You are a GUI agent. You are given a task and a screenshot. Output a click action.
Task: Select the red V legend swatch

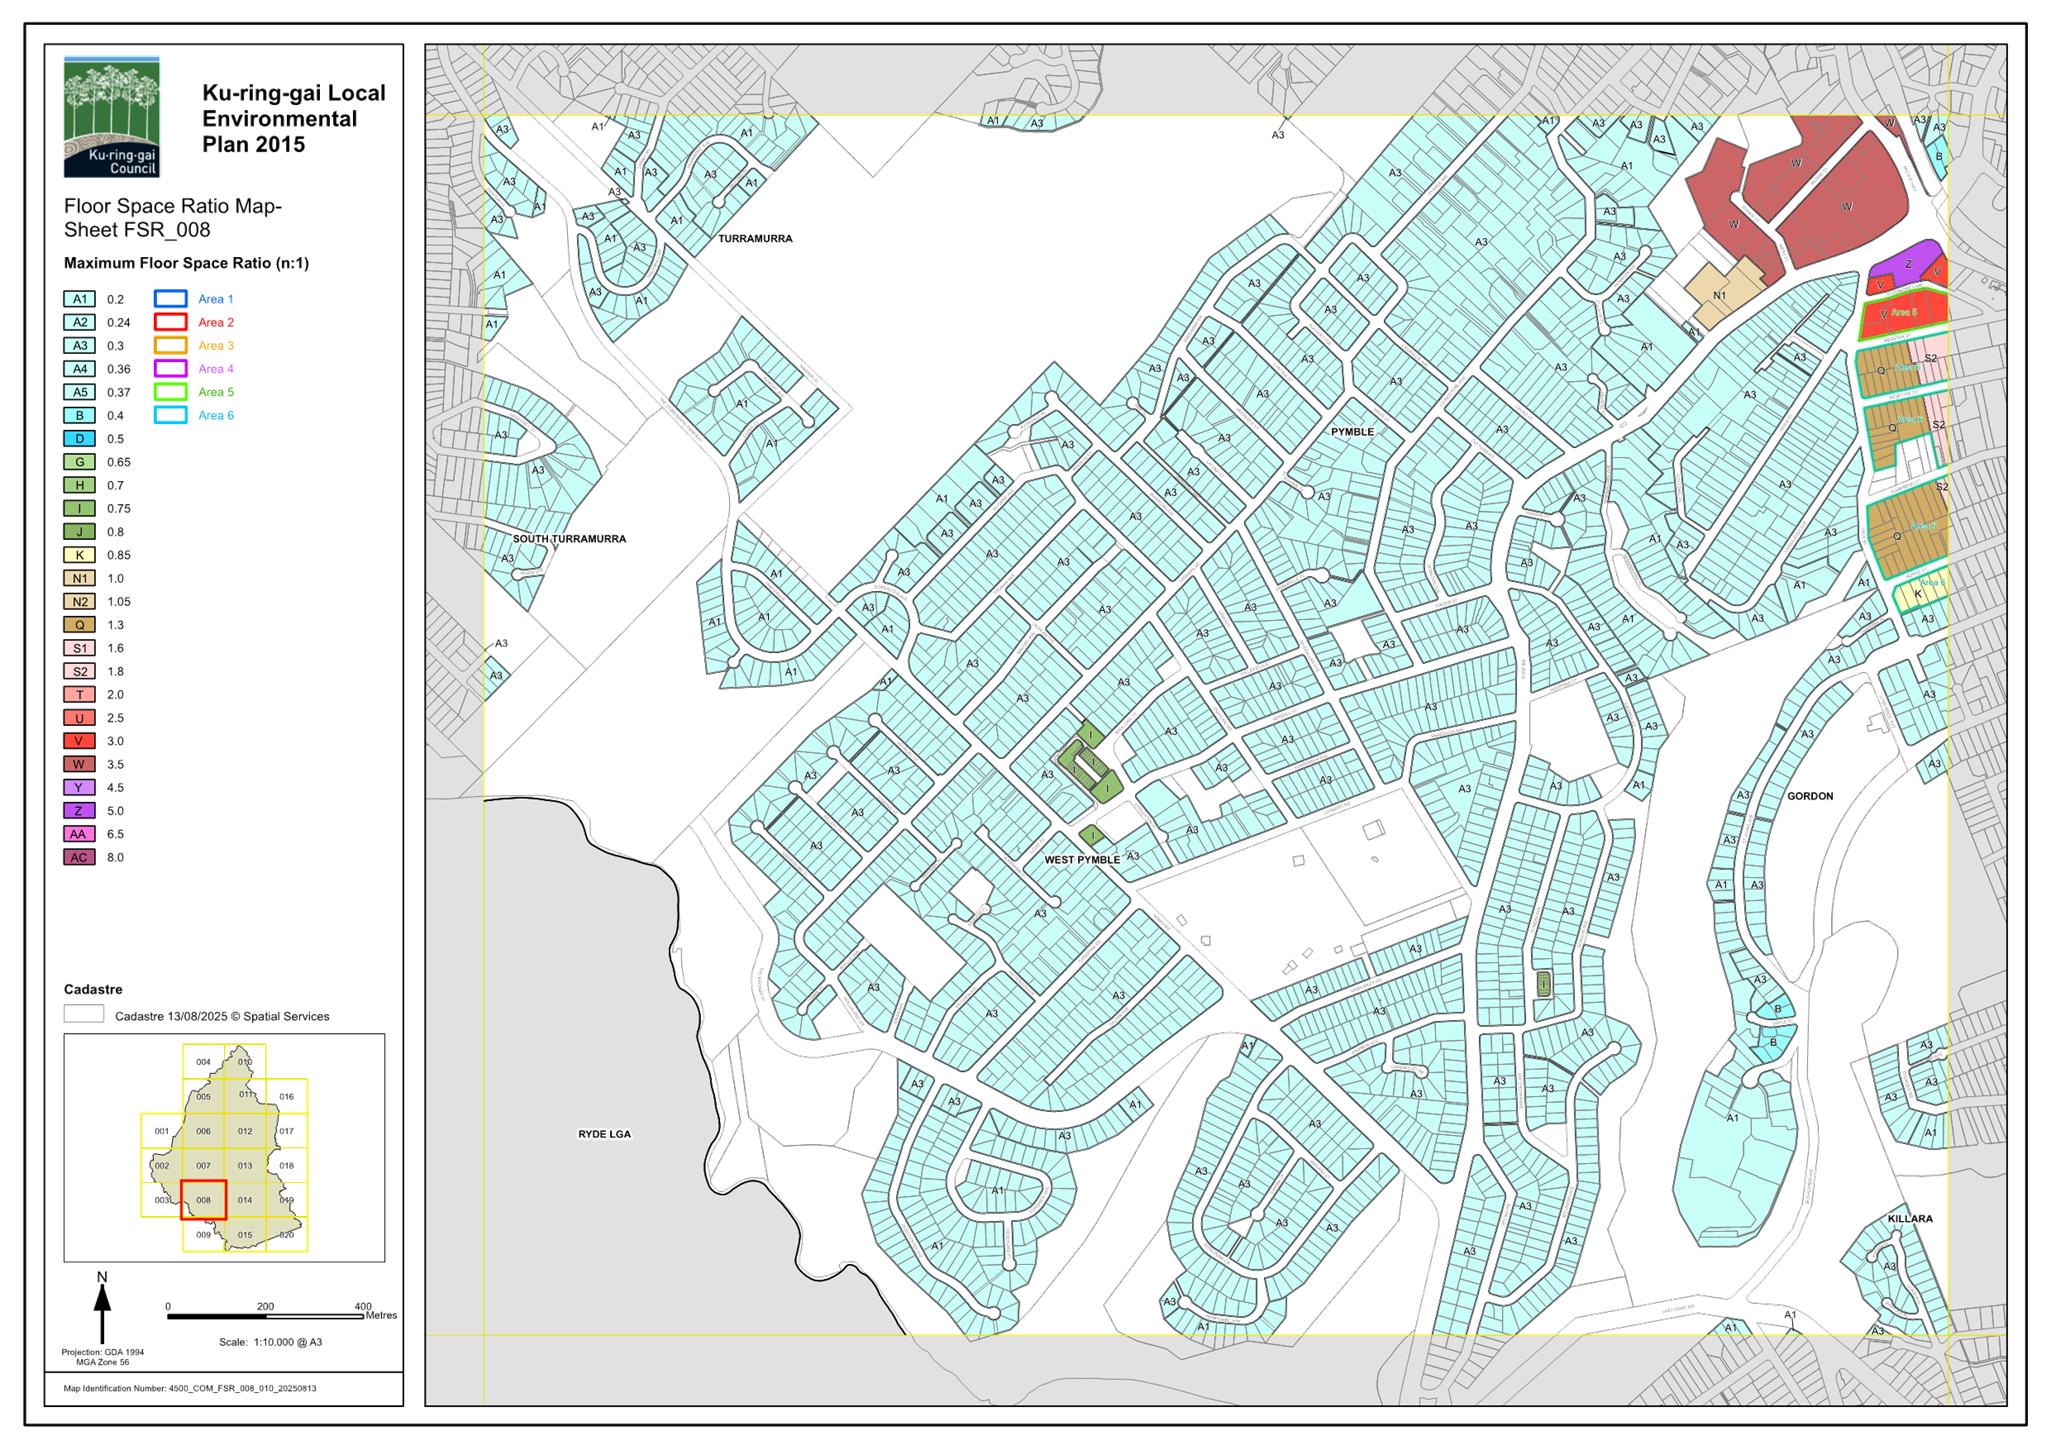[80, 741]
